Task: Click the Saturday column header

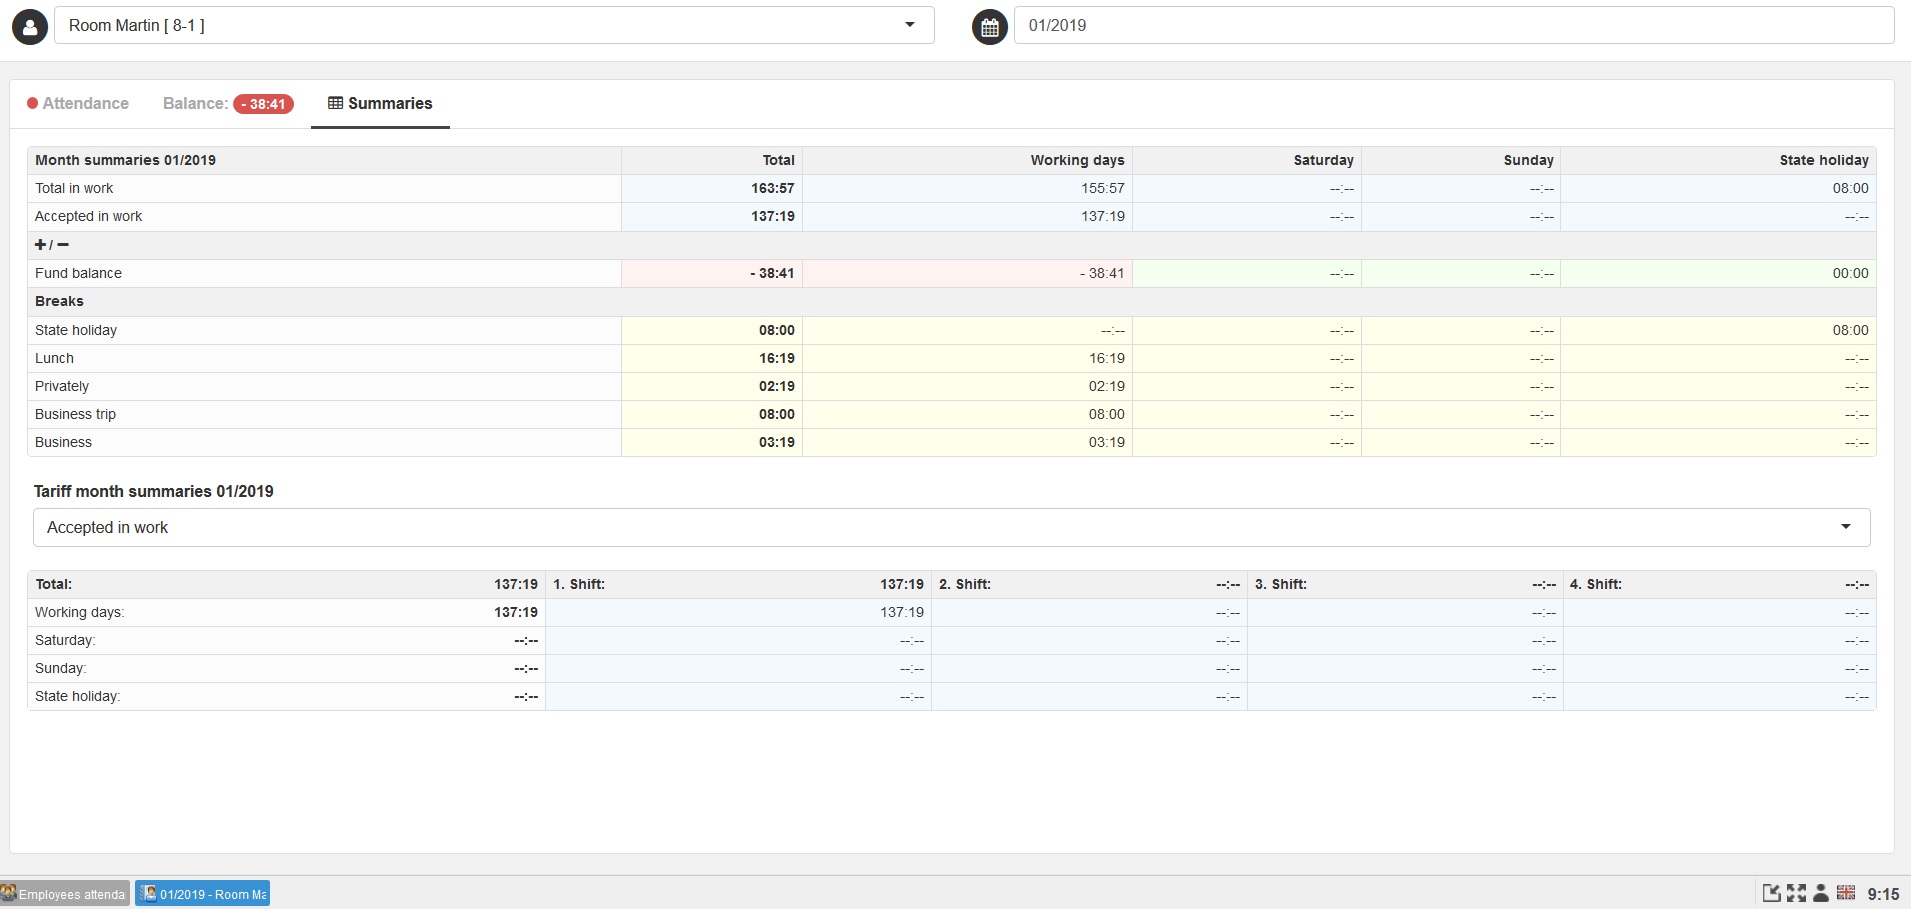Action: point(1324,160)
